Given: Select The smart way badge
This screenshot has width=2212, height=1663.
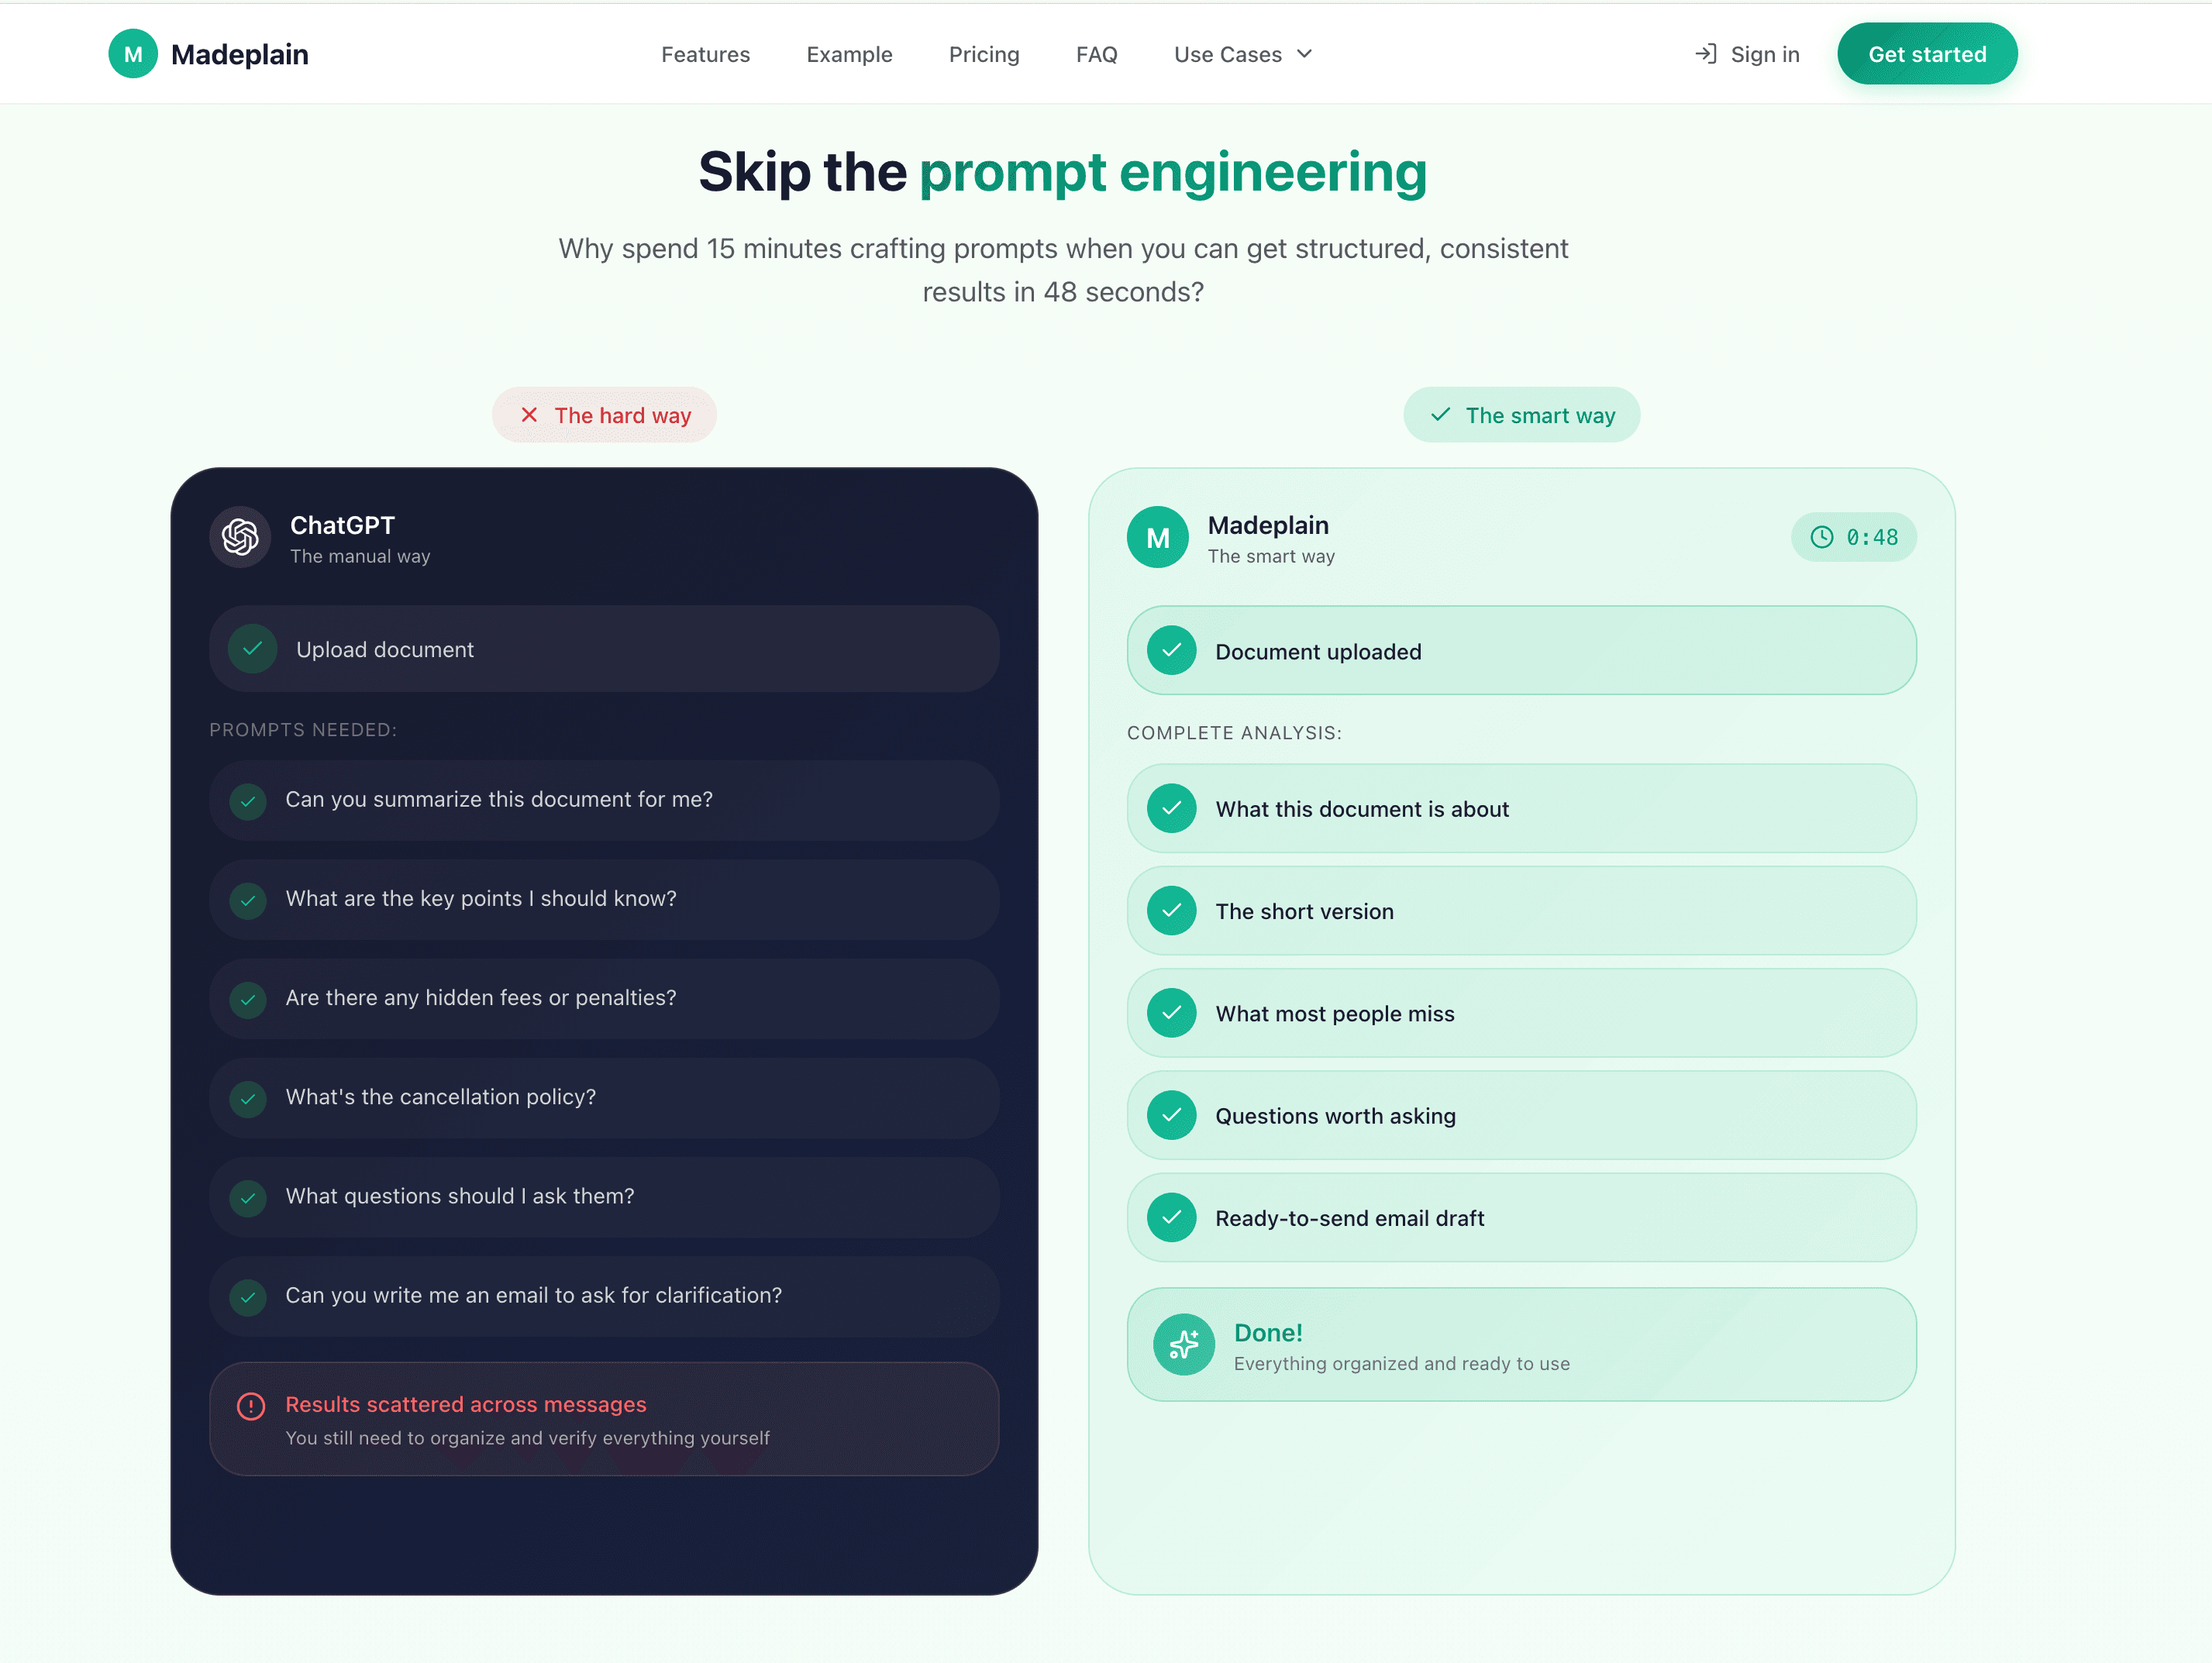Looking at the screenshot, I should coord(1521,415).
